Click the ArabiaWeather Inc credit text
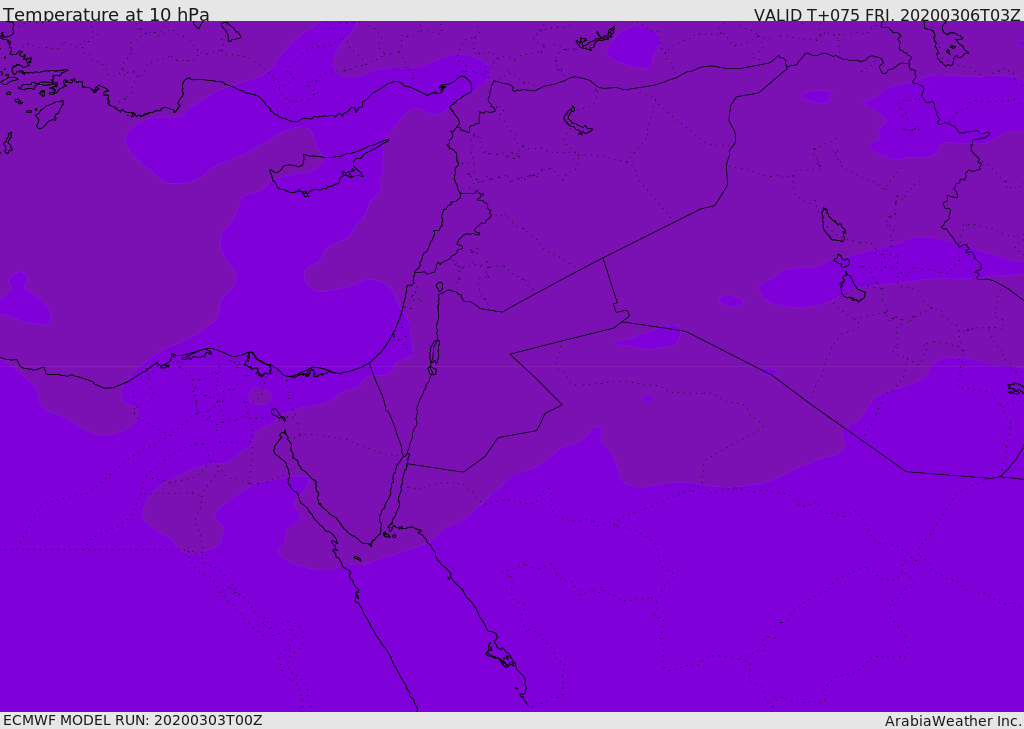 click(952, 721)
